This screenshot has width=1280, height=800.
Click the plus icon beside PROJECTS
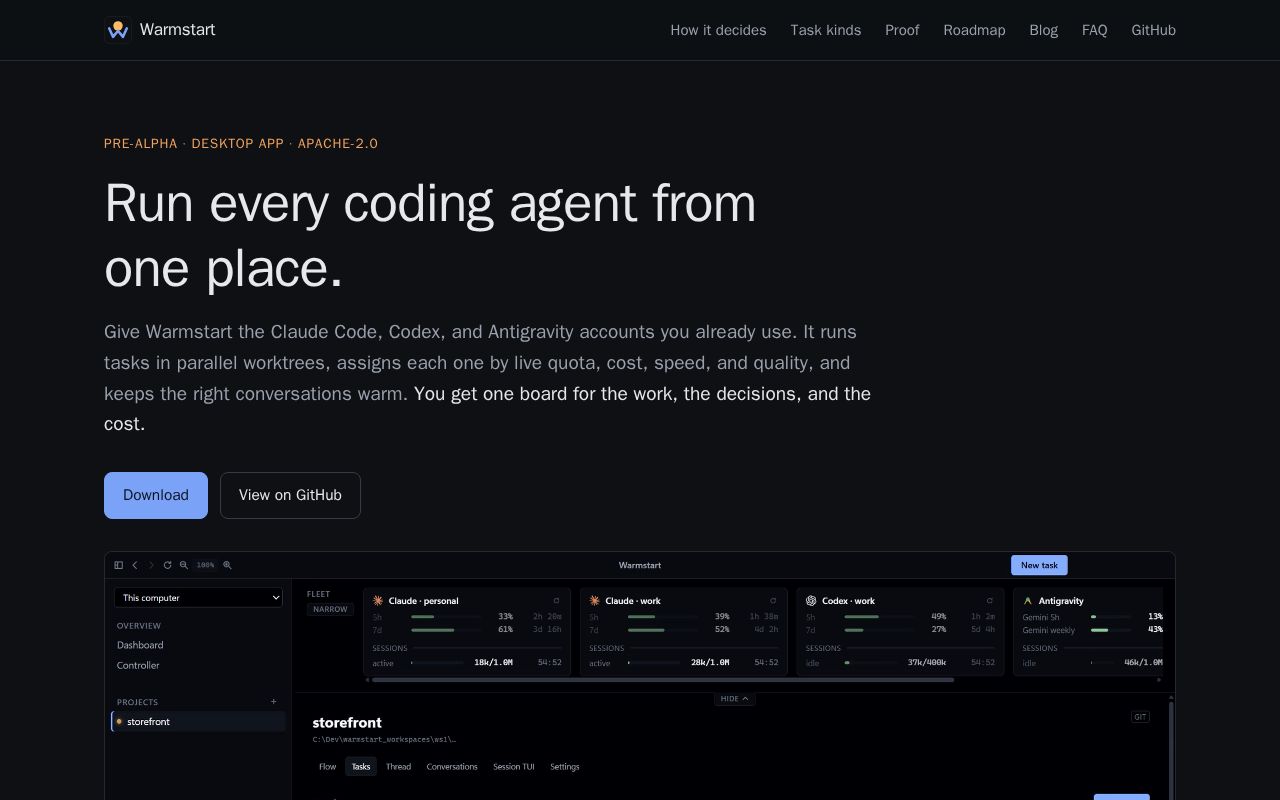[x=274, y=702]
